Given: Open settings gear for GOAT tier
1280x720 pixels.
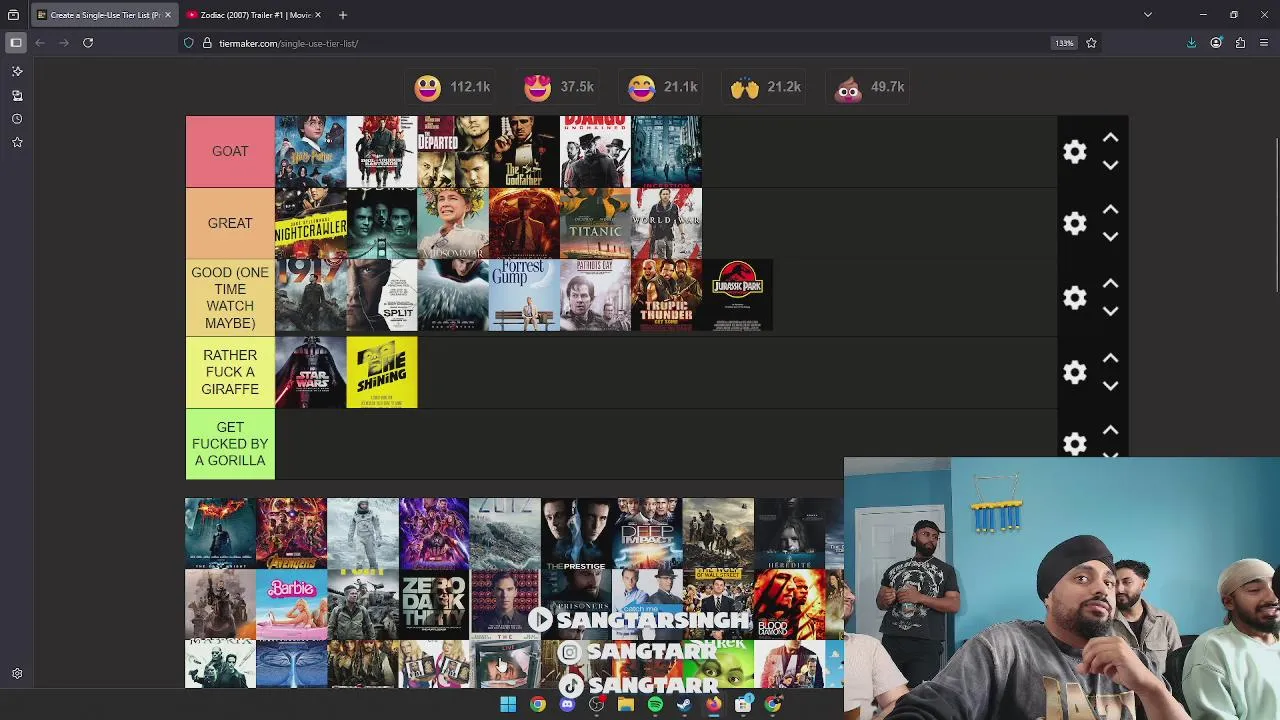Looking at the screenshot, I should coord(1075,151).
